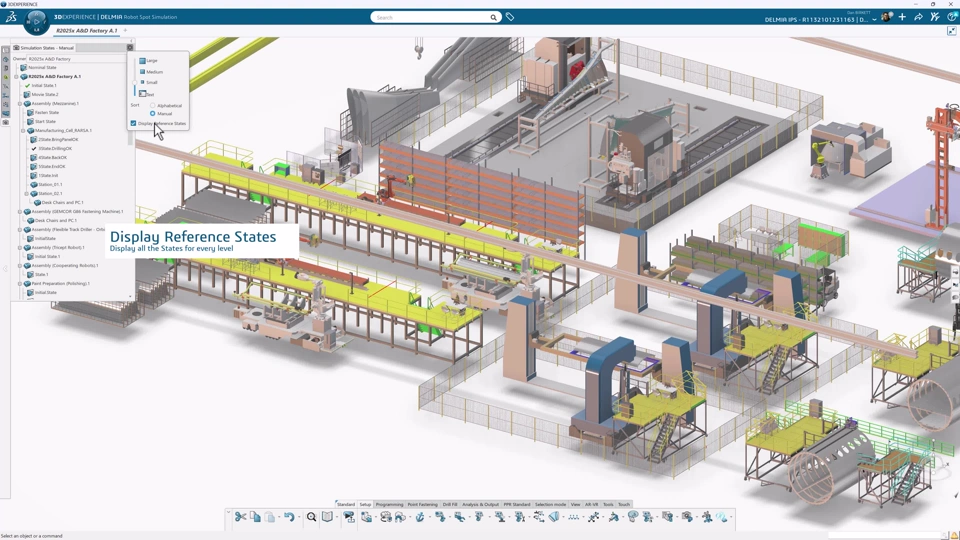Click the Undo arrow icon

[289, 517]
